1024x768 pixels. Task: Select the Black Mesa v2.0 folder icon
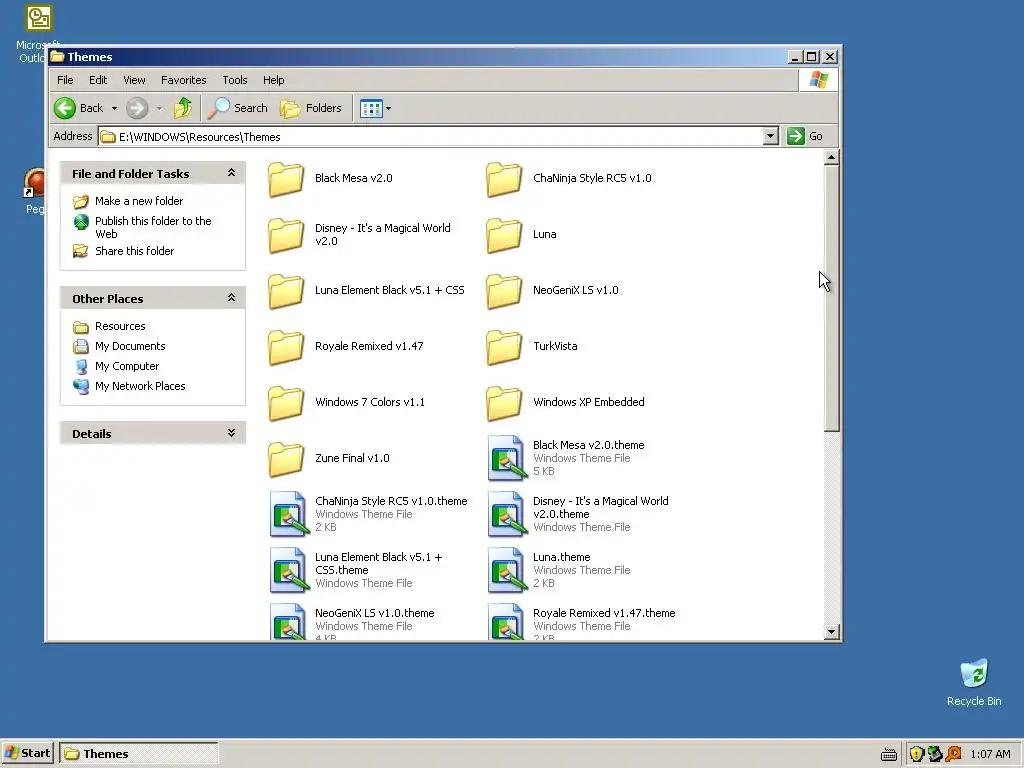pos(286,179)
